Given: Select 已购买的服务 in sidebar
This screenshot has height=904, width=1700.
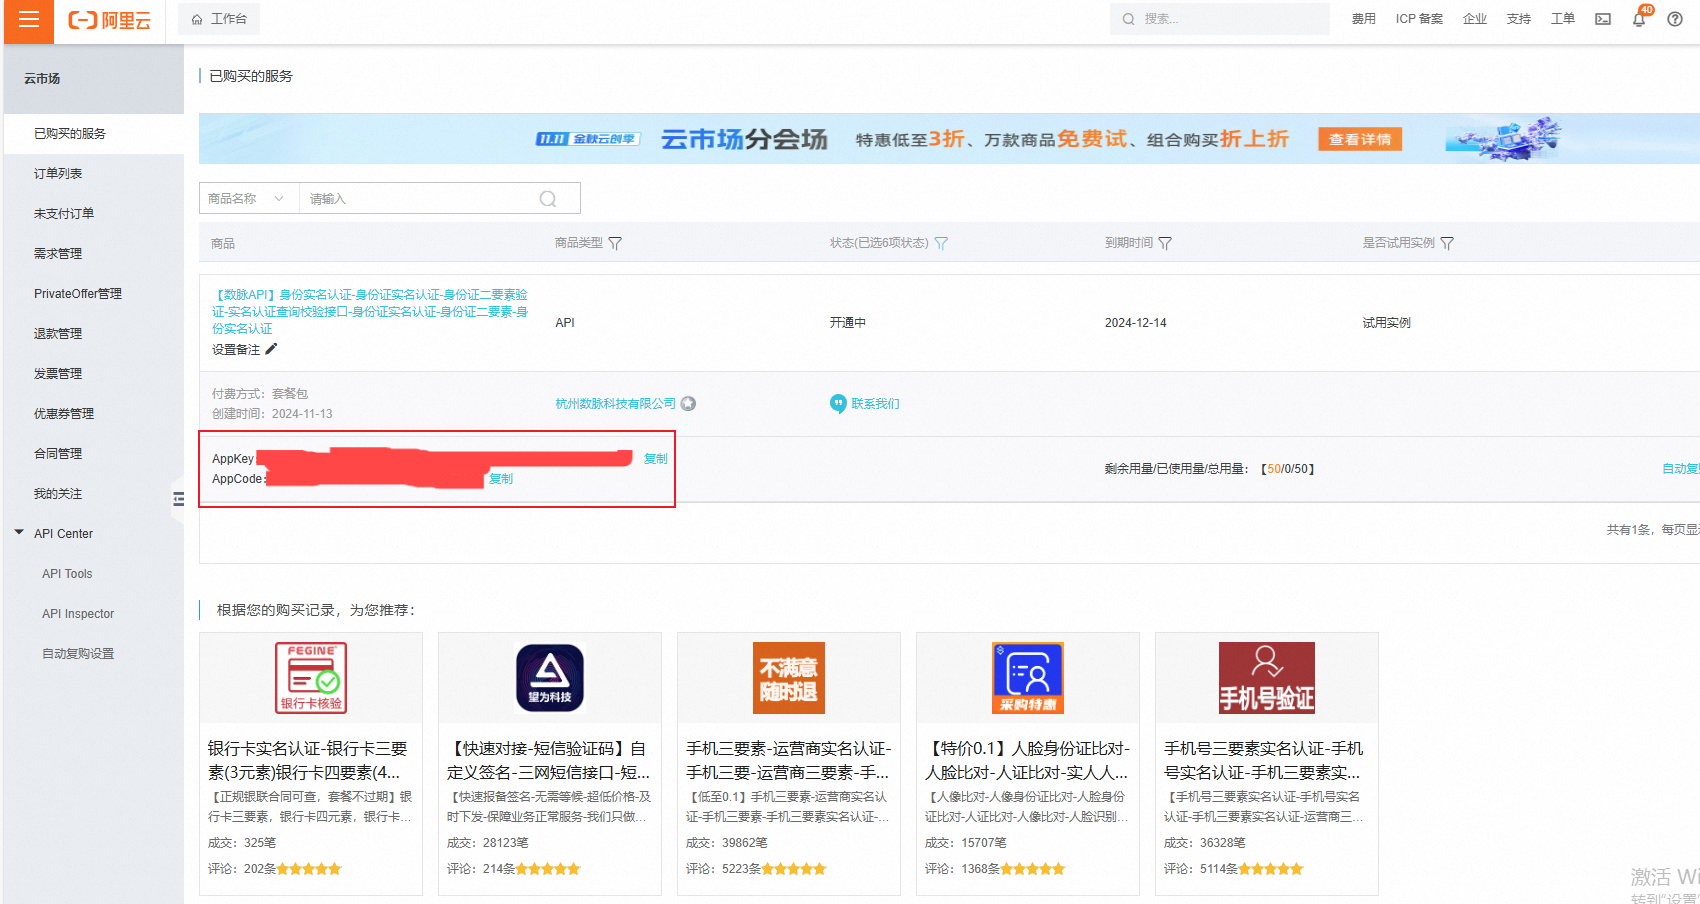Looking at the screenshot, I should (x=94, y=133).
